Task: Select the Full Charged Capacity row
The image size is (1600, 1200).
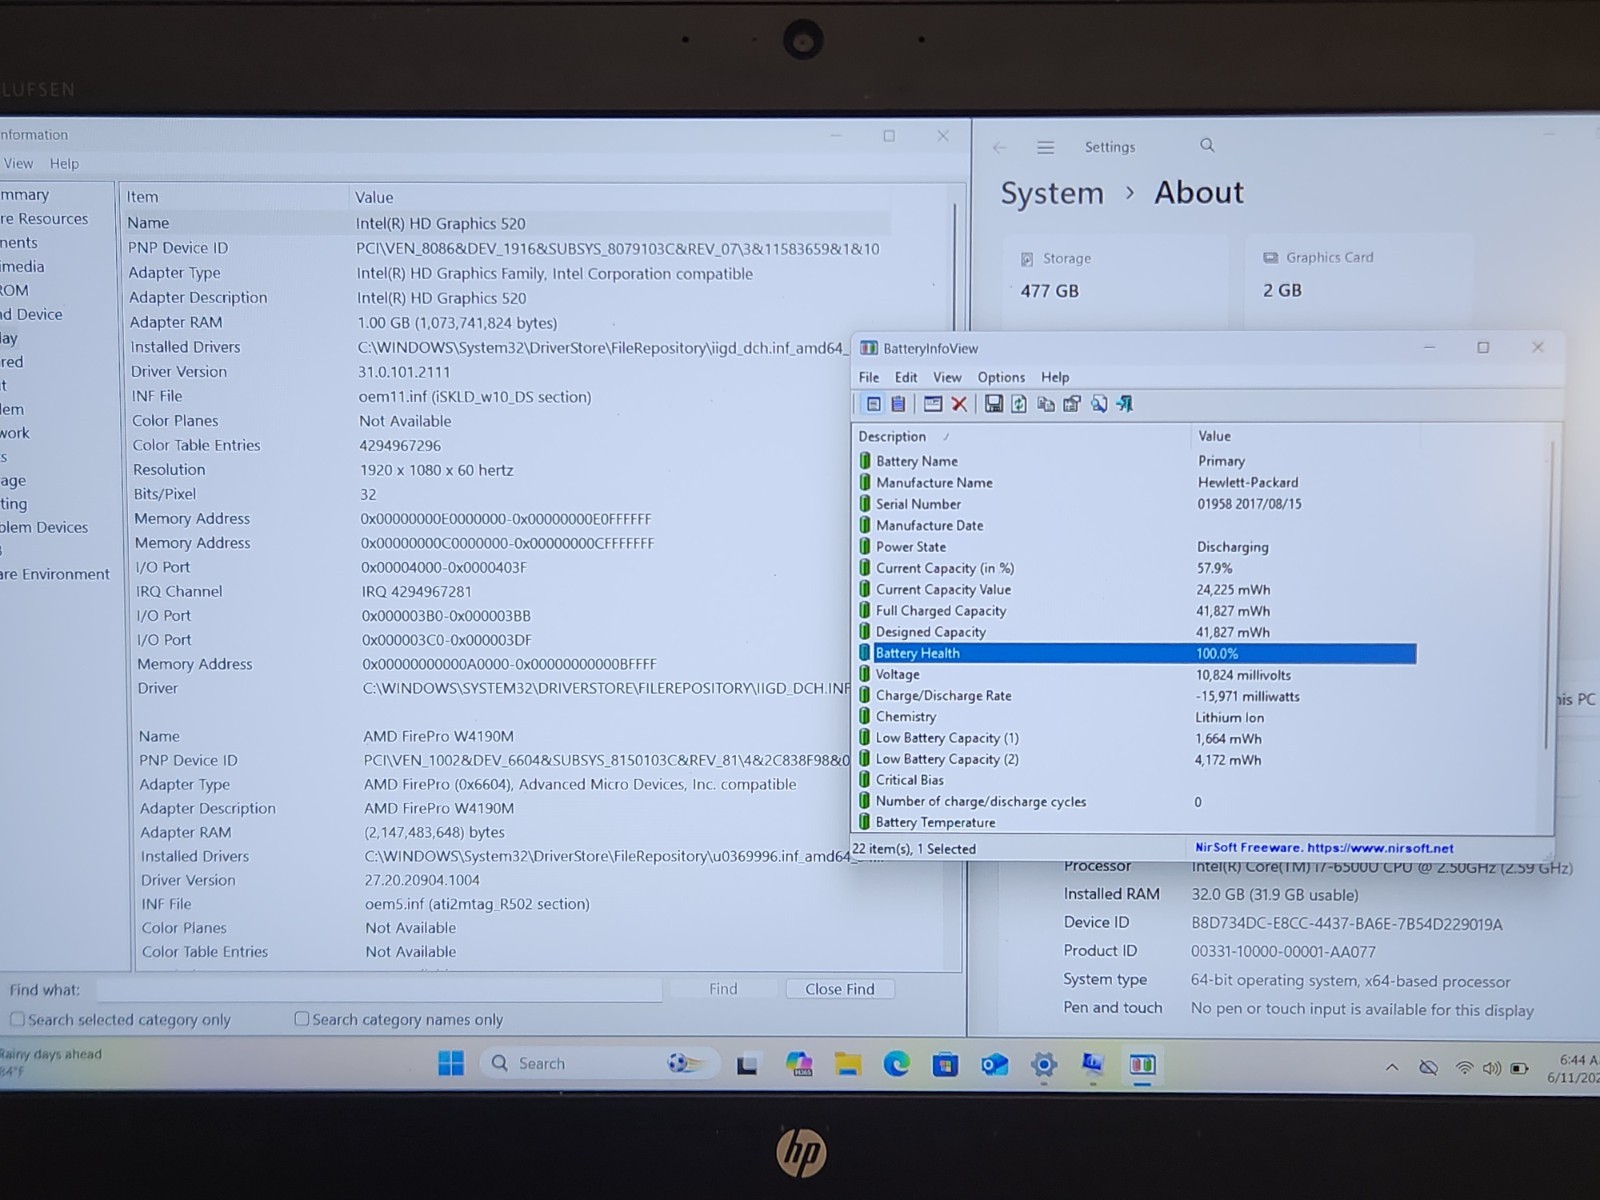Action: click(x=1136, y=611)
